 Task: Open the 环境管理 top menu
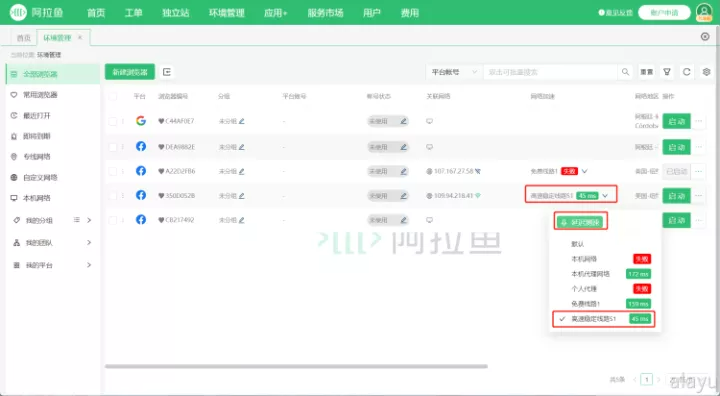[x=227, y=13]
